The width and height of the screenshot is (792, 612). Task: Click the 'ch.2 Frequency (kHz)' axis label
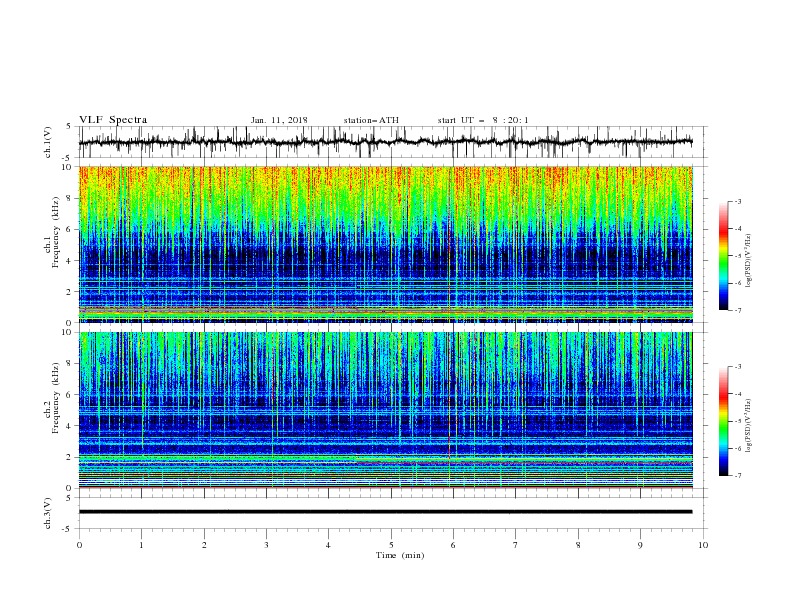52,397
